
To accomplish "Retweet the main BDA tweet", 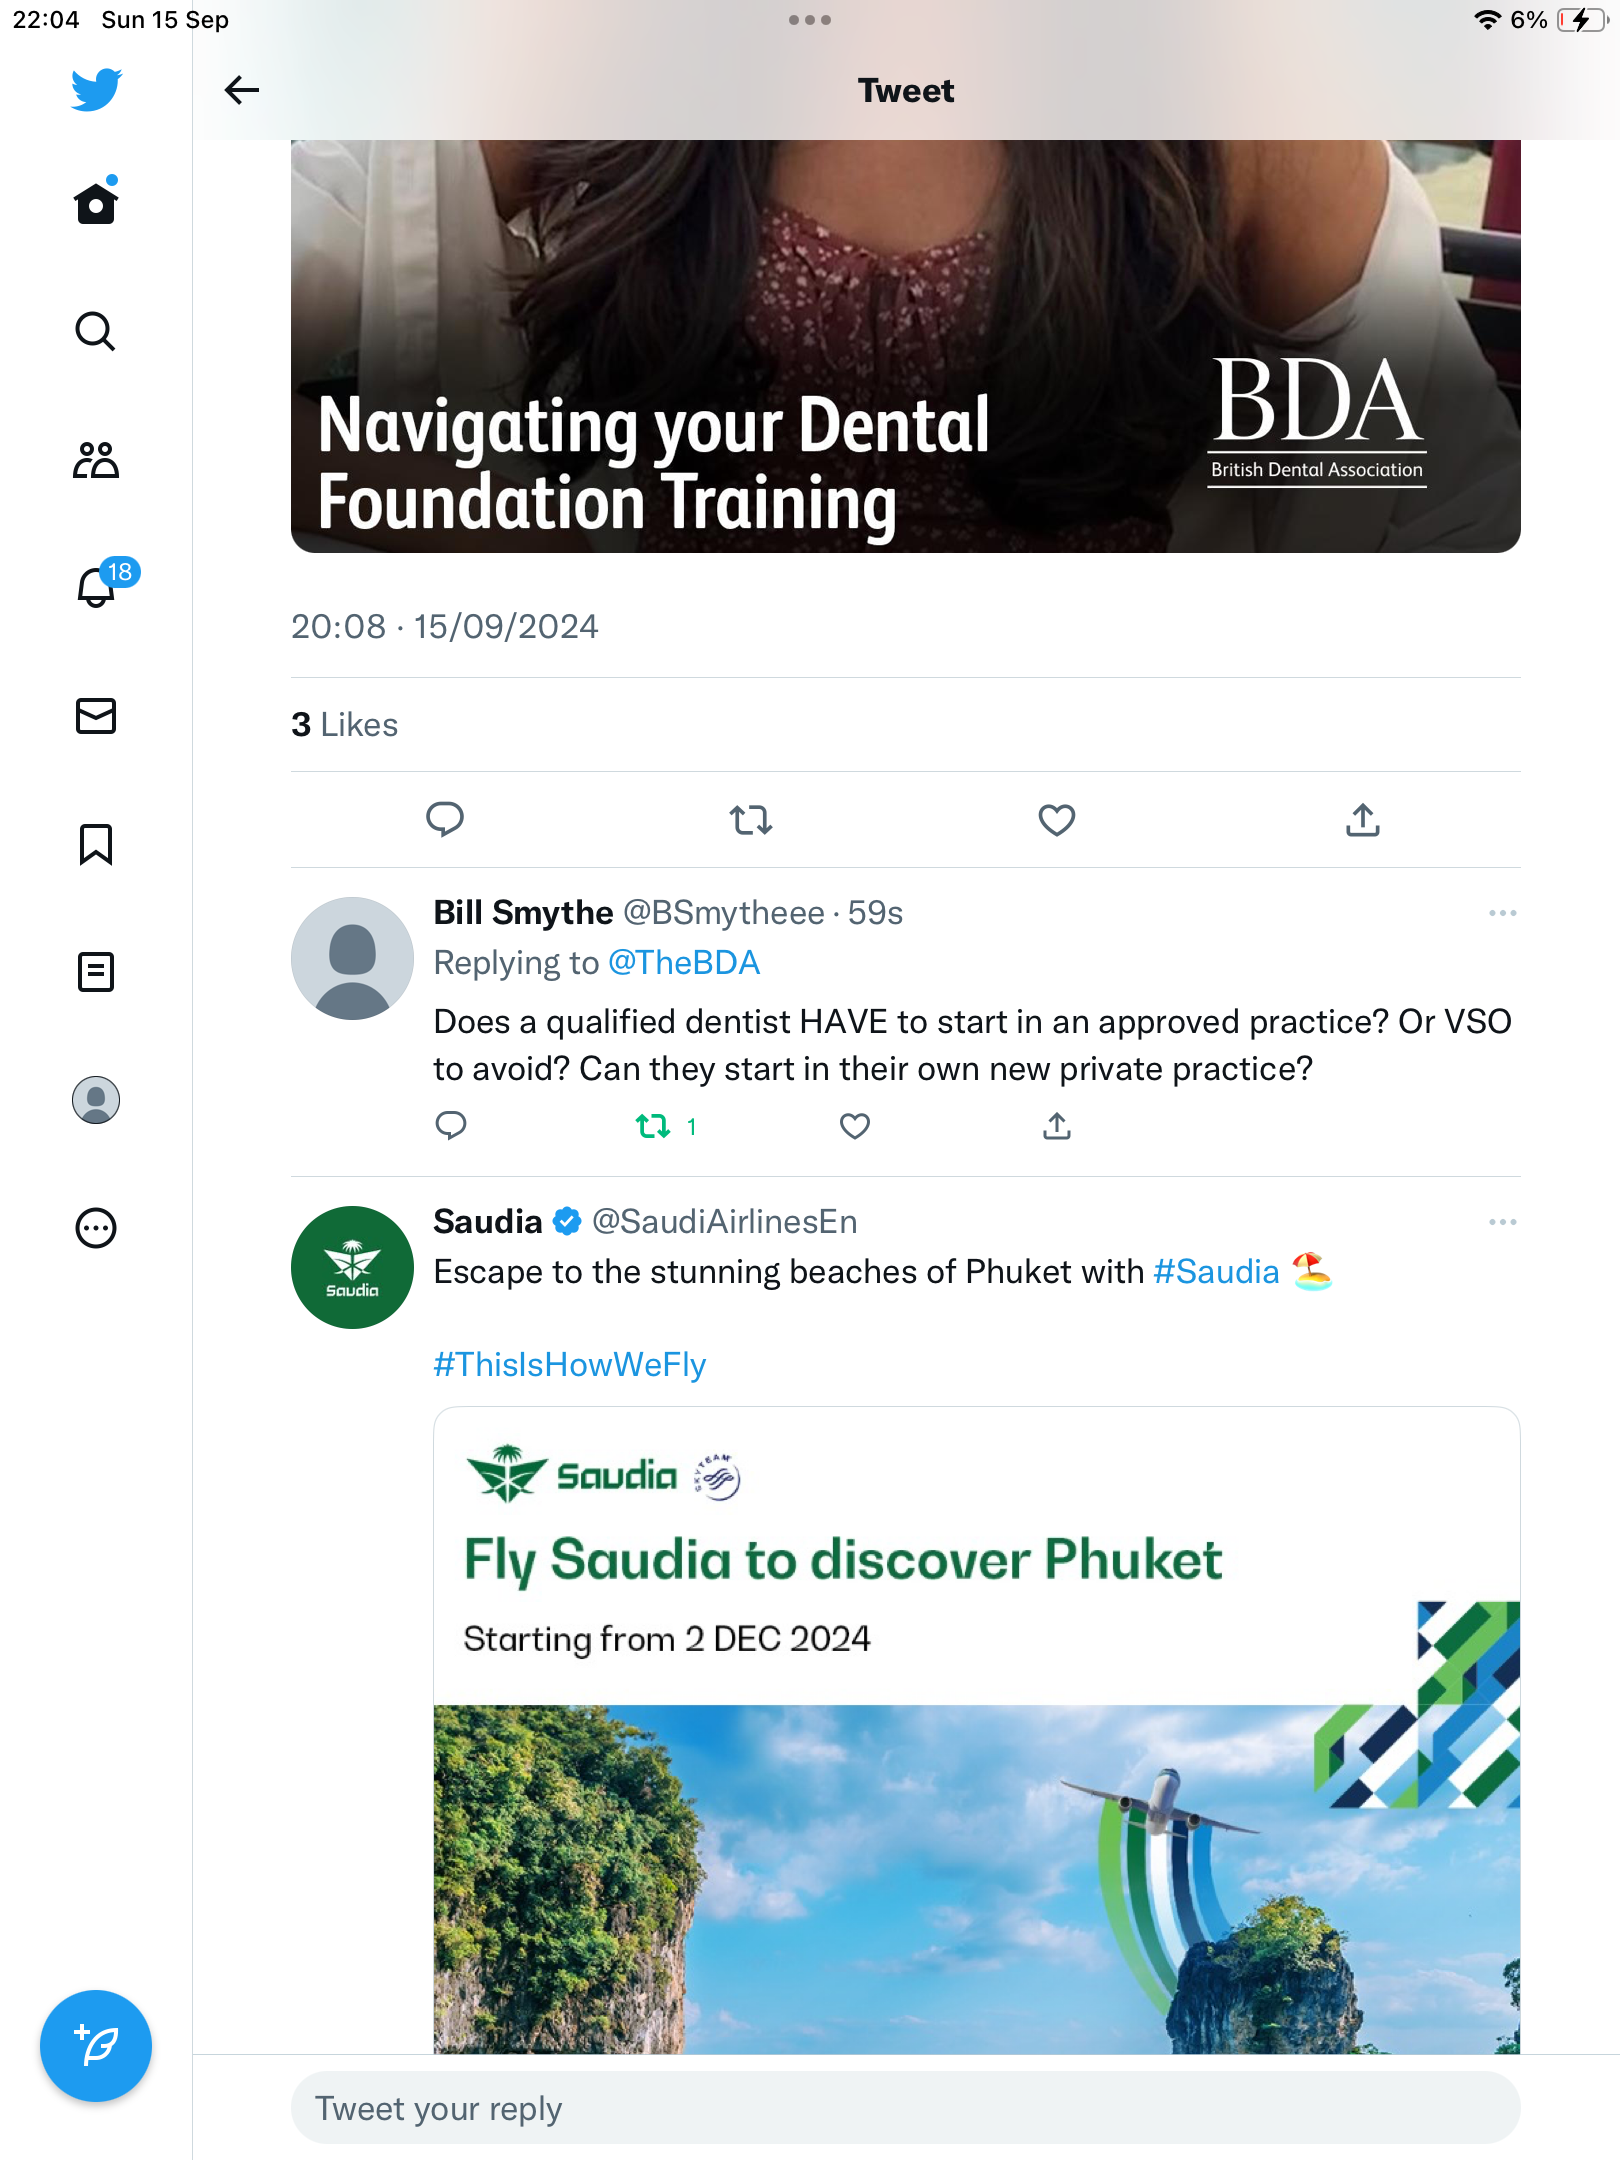I will pyautogui.click(x=750, y=820).
